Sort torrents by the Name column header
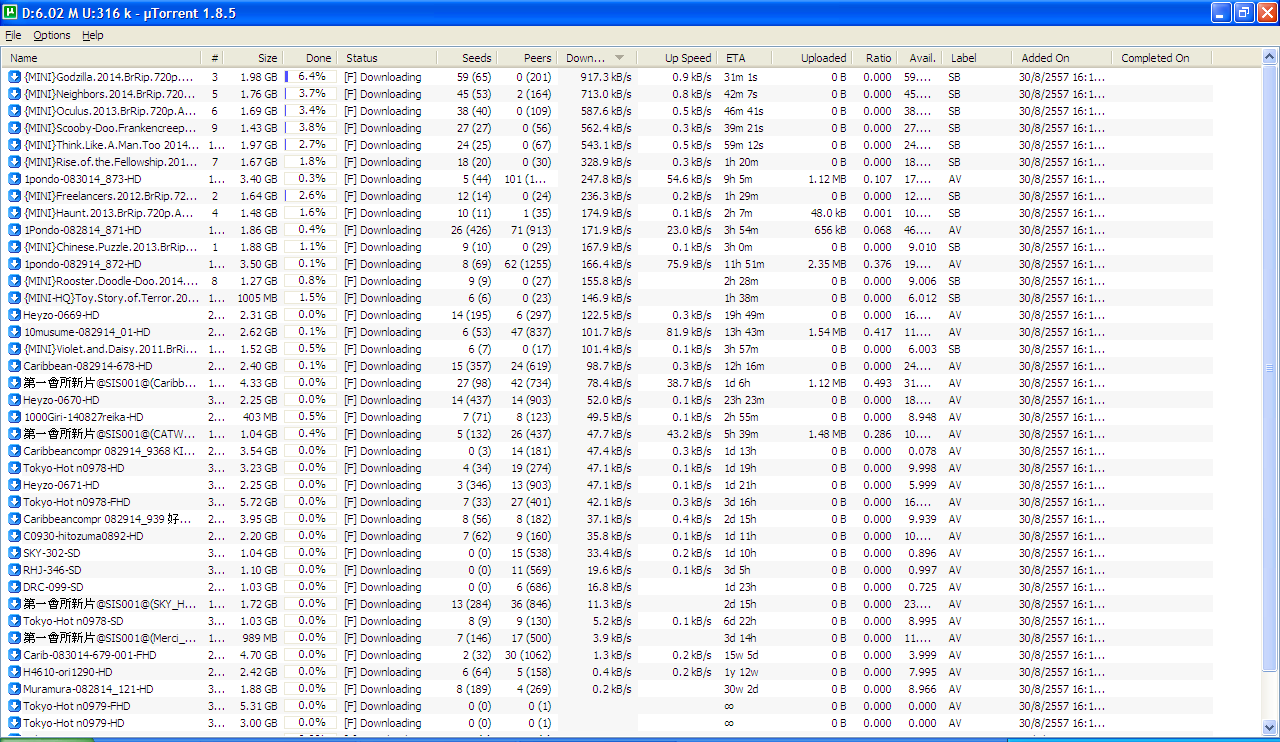The width and height of the screenshot is (1280, 742). (x=102, y=58)
